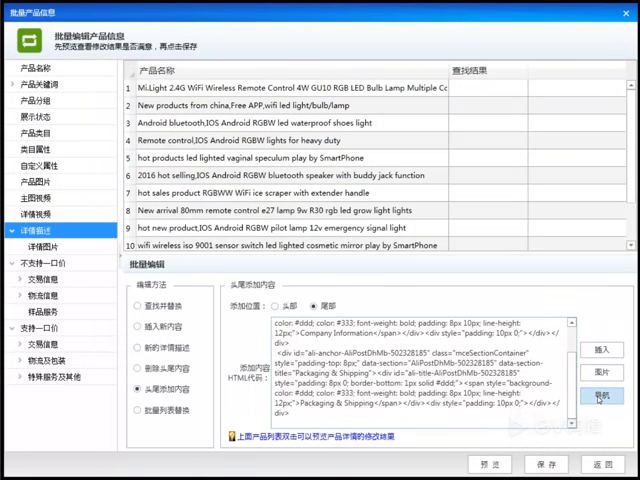
Task: Expand the 特殊服务及其他 node arrow
Action: tap(20, 377)
